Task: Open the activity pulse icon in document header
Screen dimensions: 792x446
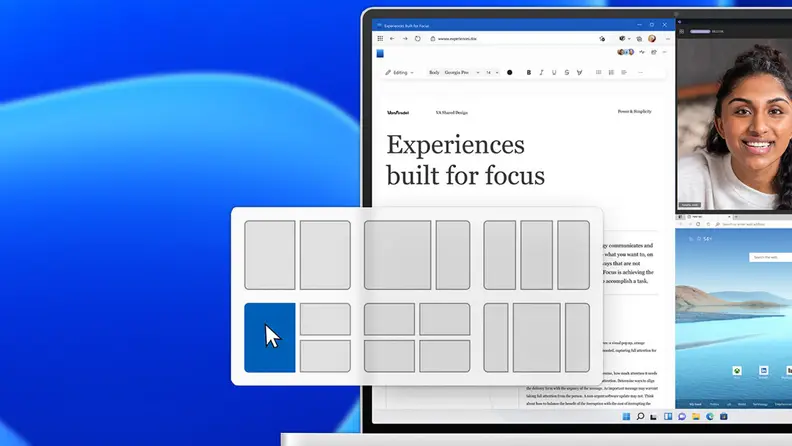Action: pyautogui.click(x=642, y=52)
